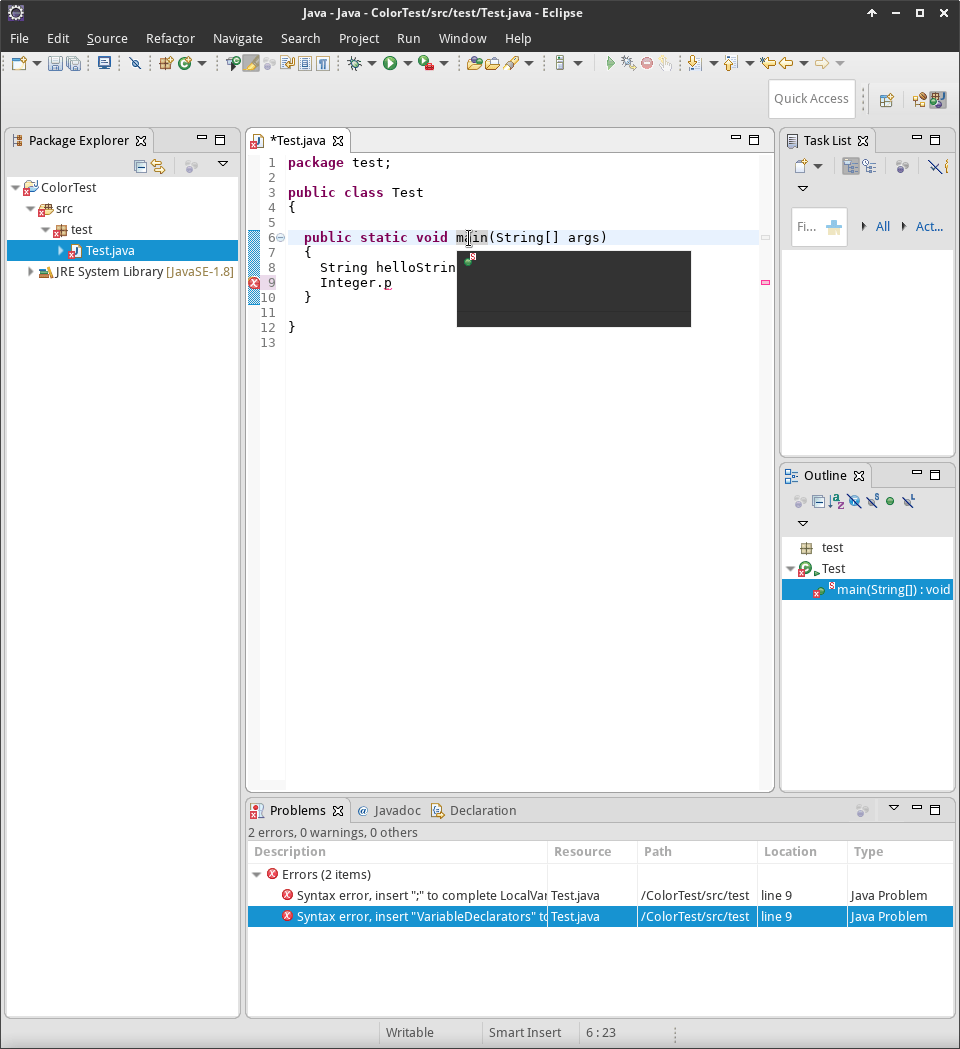Select the 'insert ";"' syntax error row
This screenshot has height=1049, width=960.
point(600,896)
